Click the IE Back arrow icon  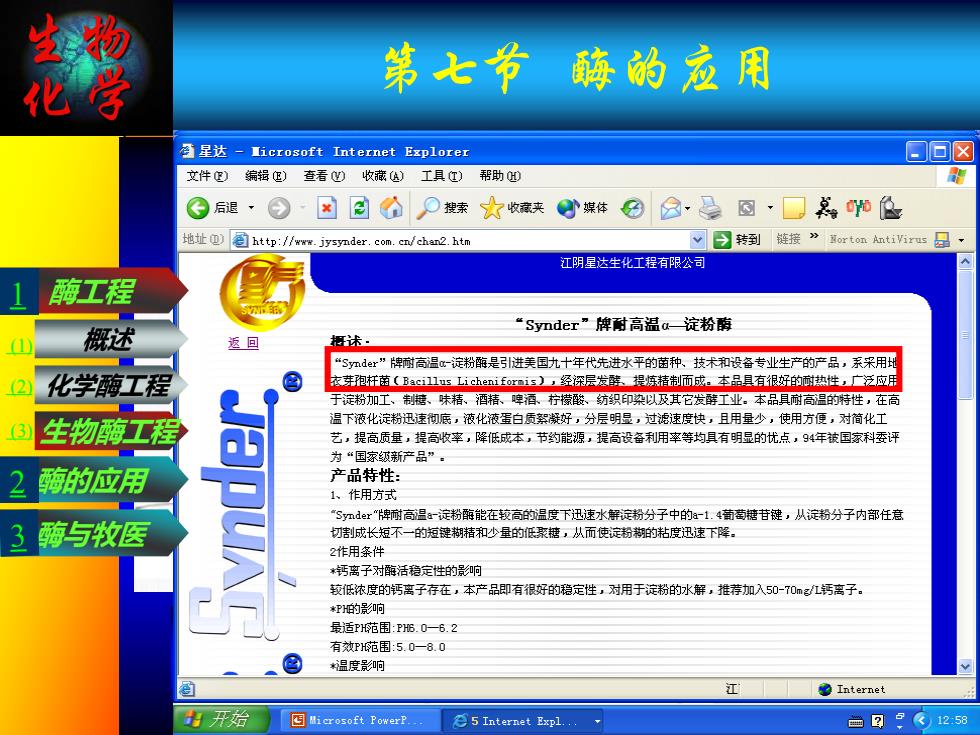pos(198,208)
